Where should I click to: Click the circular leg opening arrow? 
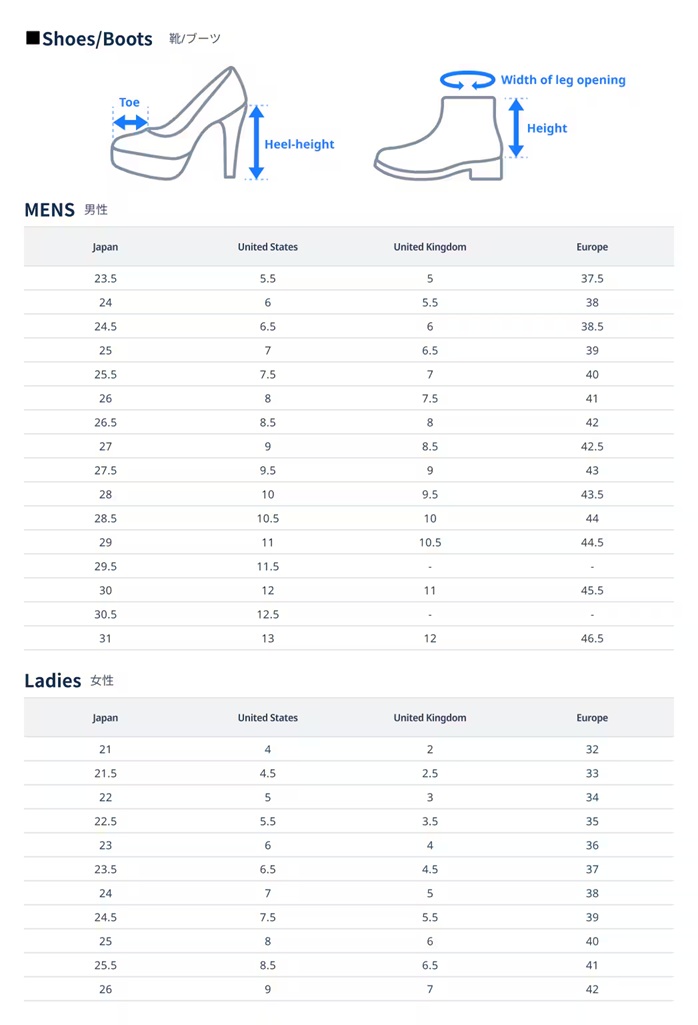point(468,80)
